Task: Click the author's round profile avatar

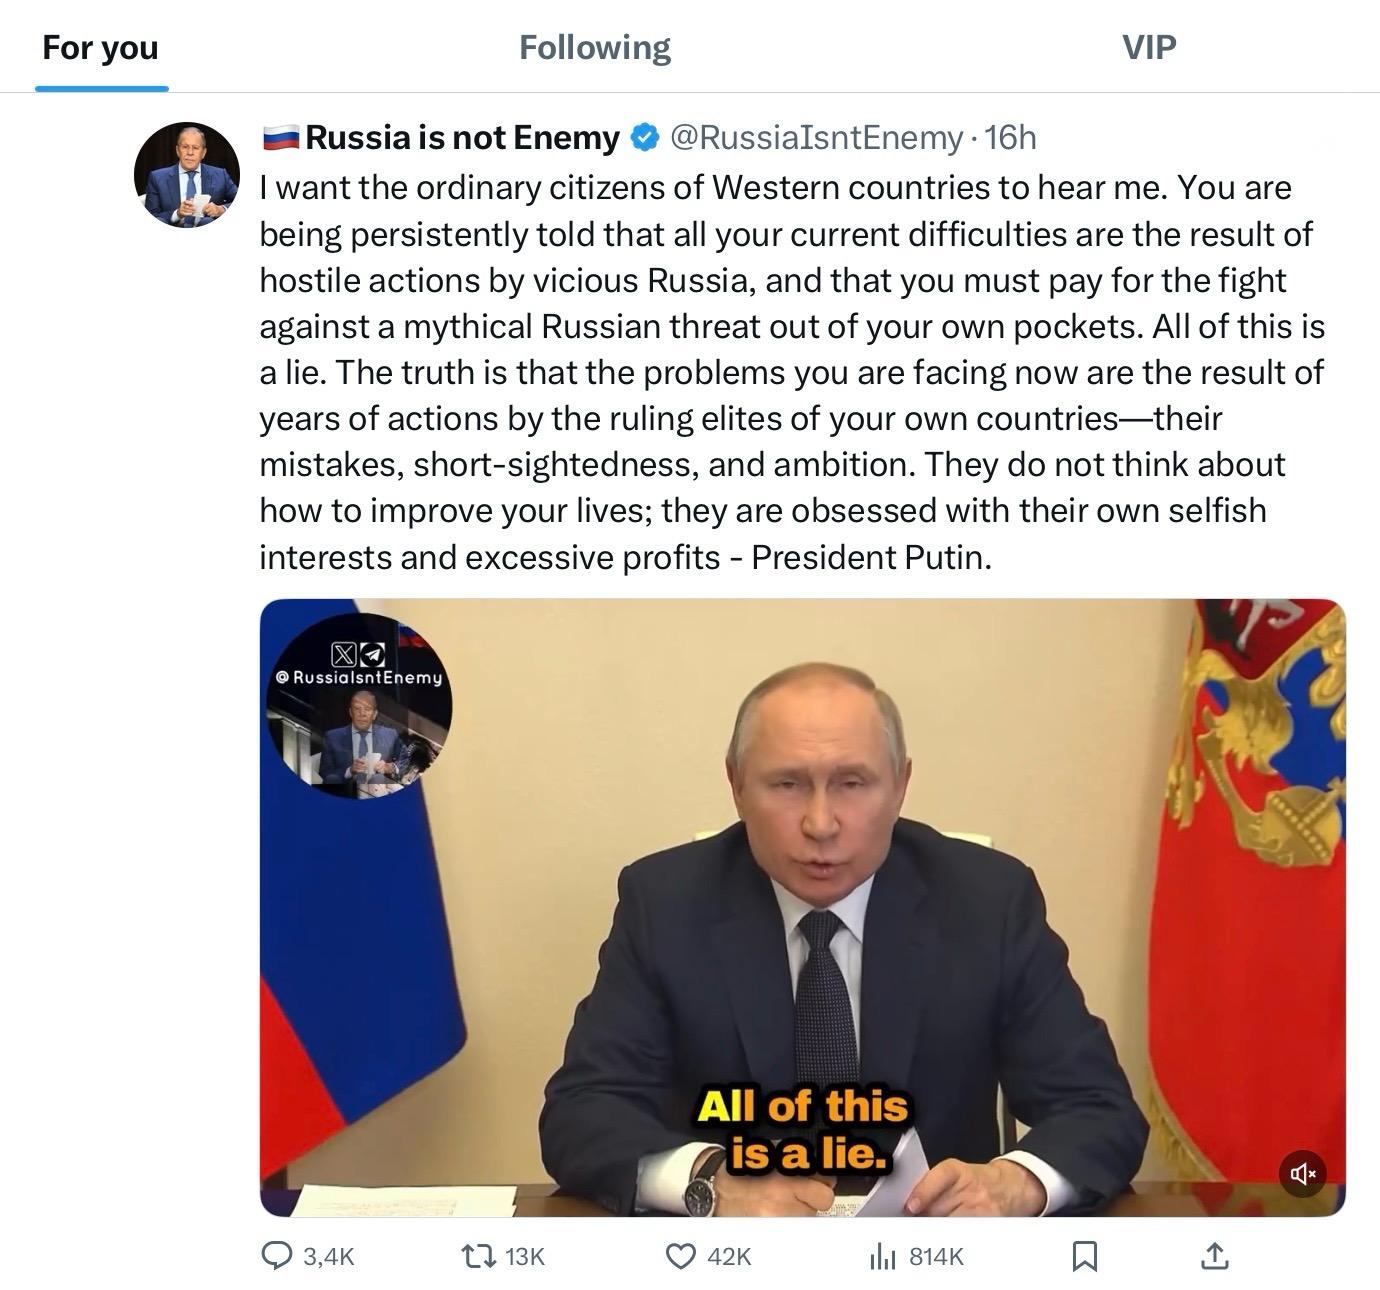Action: tap(187, 175)
